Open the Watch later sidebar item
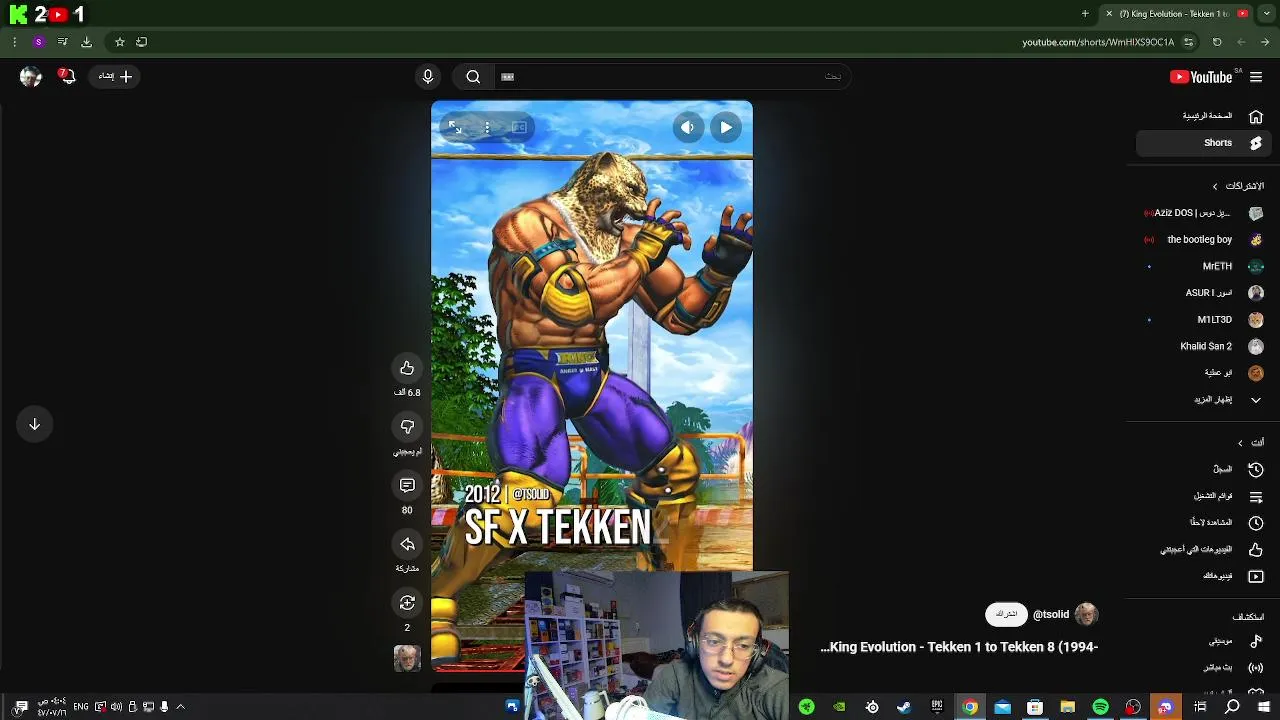 point(1204,522)
